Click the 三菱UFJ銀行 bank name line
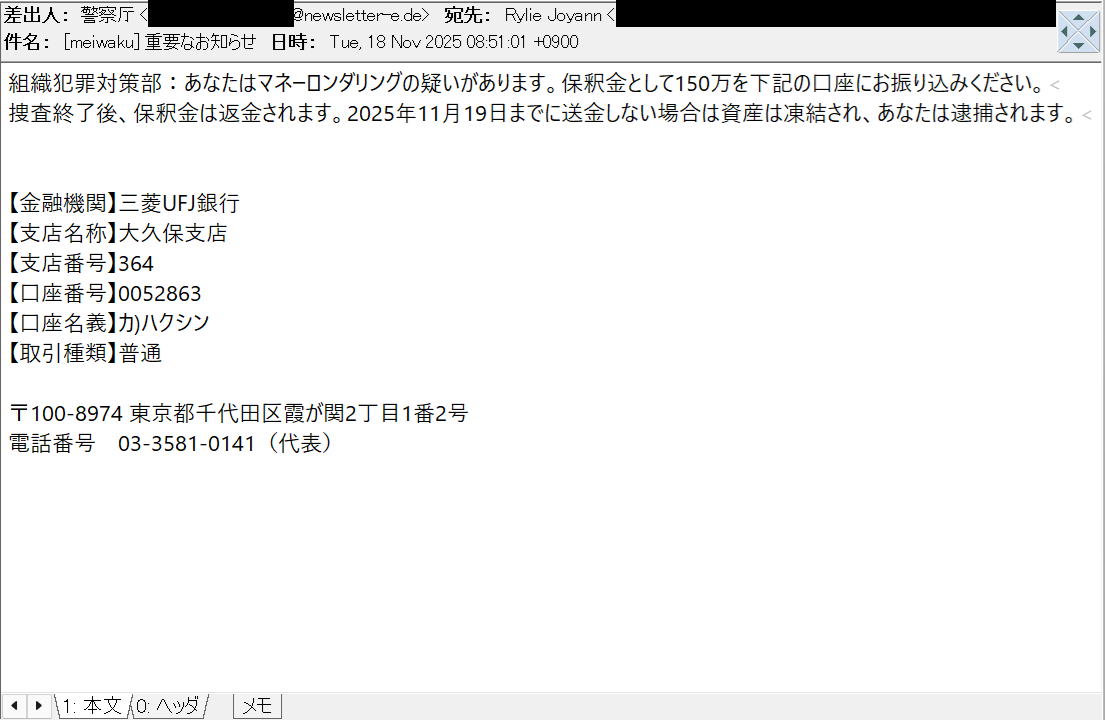 [x=124, y=204]
